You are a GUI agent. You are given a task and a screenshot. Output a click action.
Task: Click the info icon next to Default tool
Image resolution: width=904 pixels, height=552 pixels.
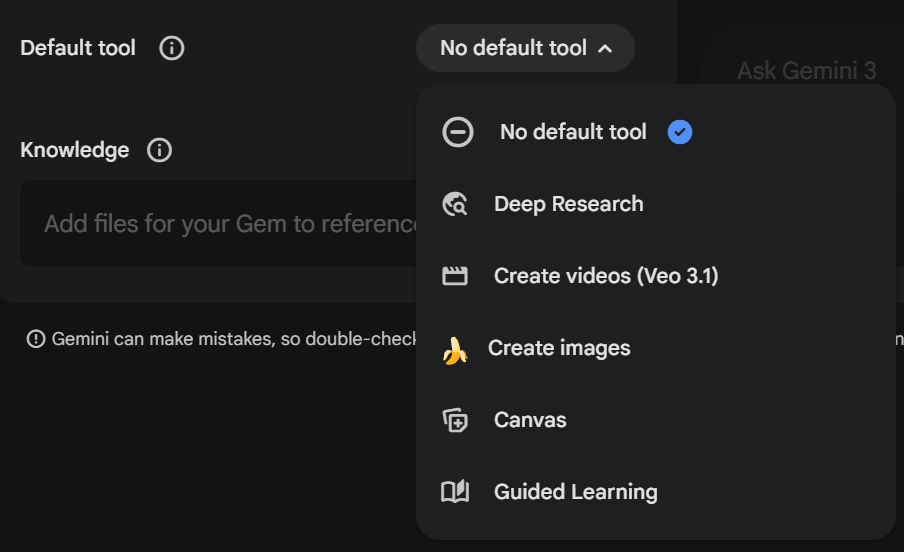pos(172,48)
